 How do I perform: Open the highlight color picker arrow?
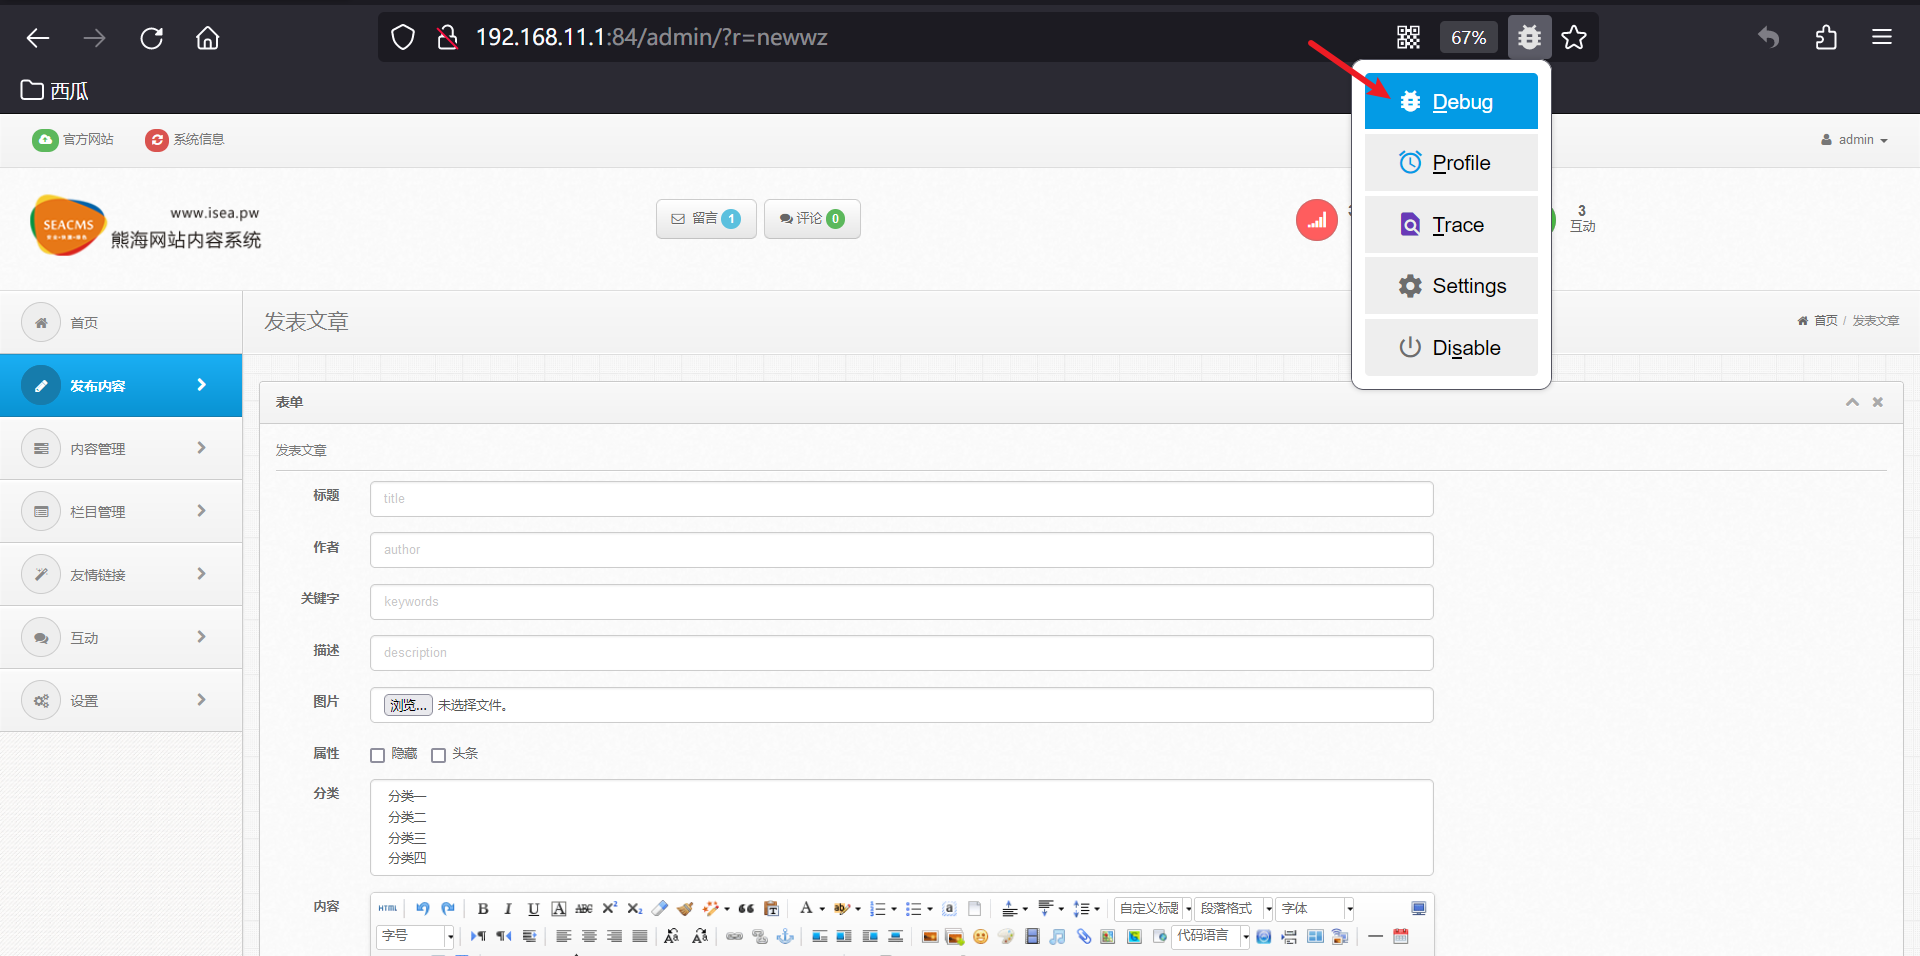(858, 909)
